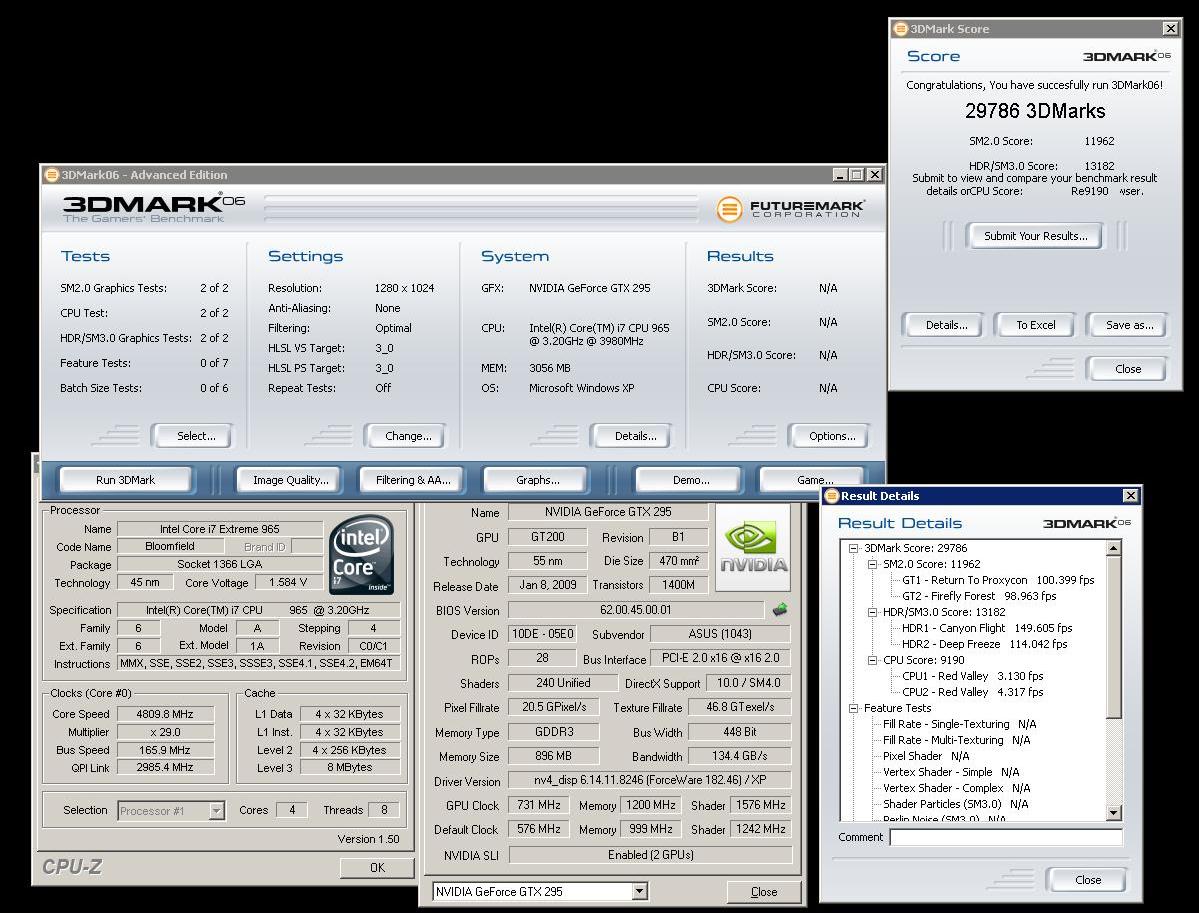The image size is (1199, 913).
Task: Collapse the CPU Score: 9190 node
Action: coord(872,661)
